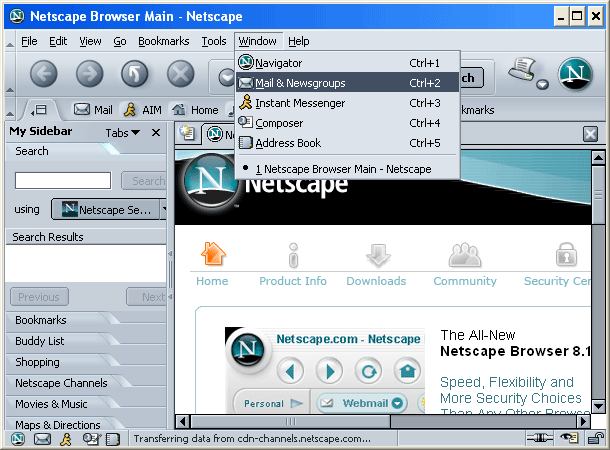Viewport: 610px width, 450px height.
Task: Click the Next results button
Action: tap(147, 297)
